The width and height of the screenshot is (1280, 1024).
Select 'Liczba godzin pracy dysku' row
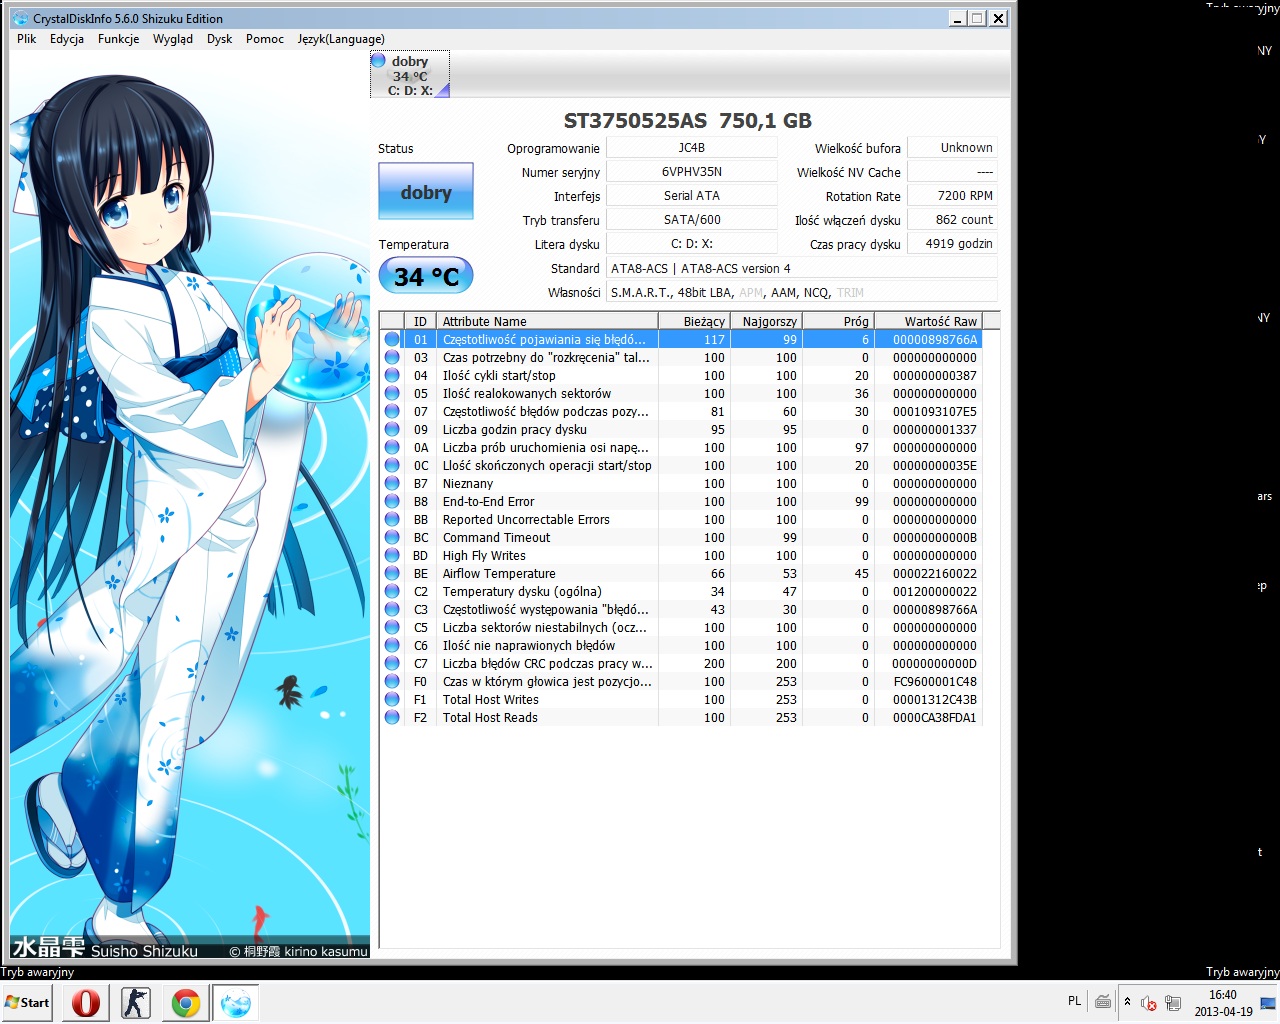681,430
